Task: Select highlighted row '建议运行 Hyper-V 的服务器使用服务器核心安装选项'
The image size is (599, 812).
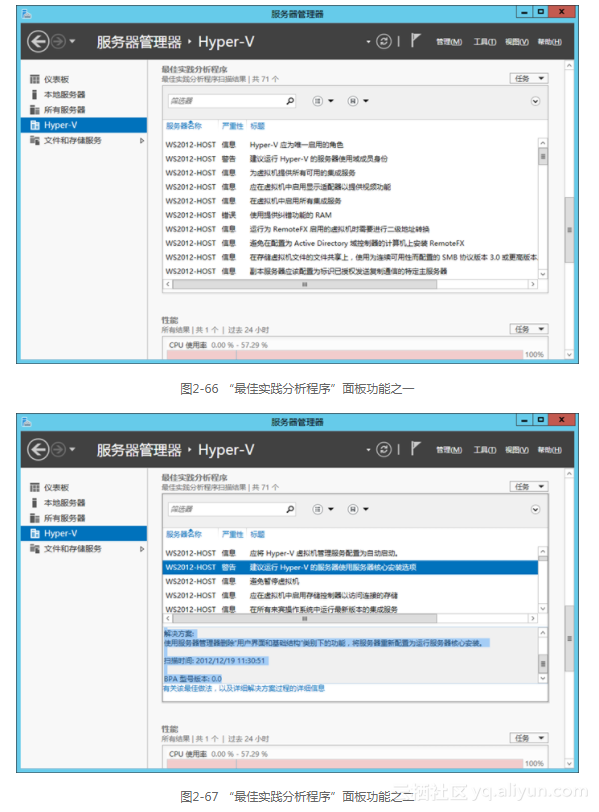Action: 350,568
